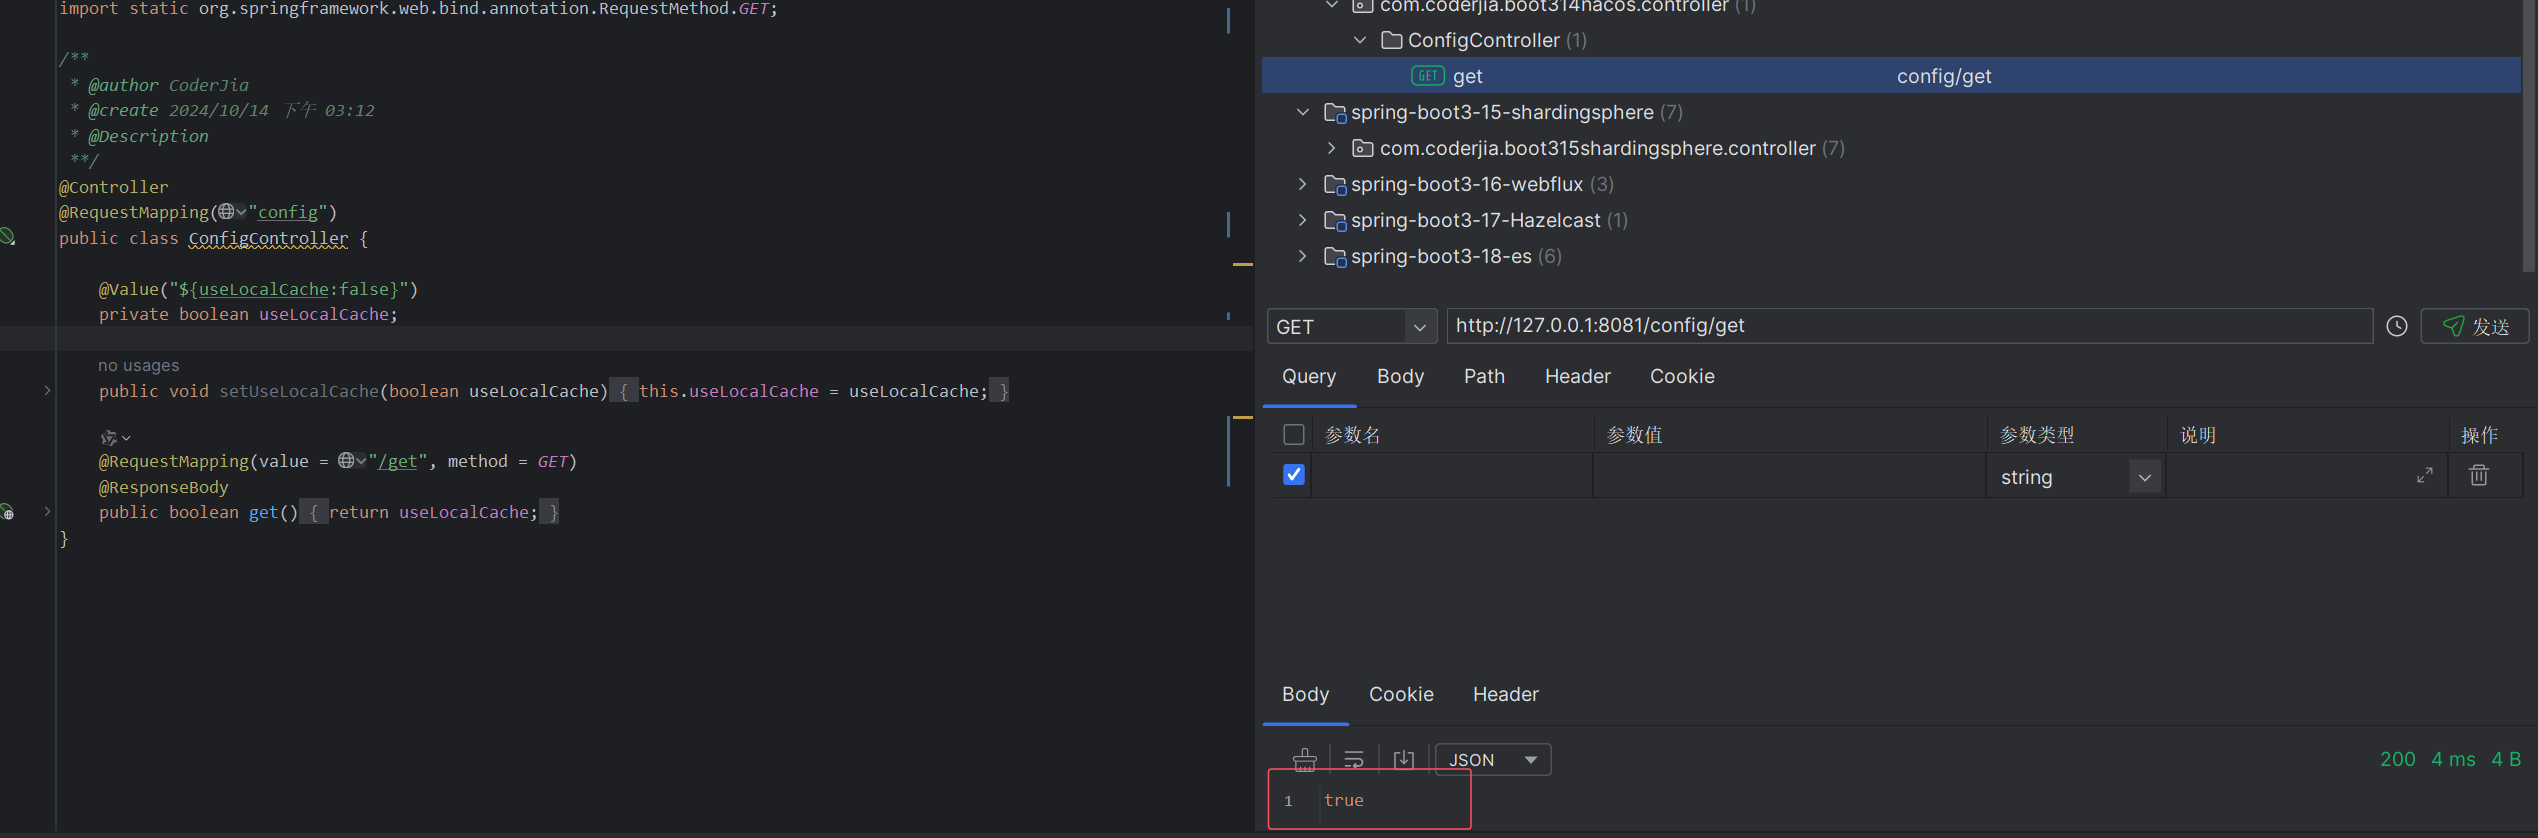Screen dimensions: 2538x838
Task: Click the 4 B response size text
Action: click(x=2506, y=759)
